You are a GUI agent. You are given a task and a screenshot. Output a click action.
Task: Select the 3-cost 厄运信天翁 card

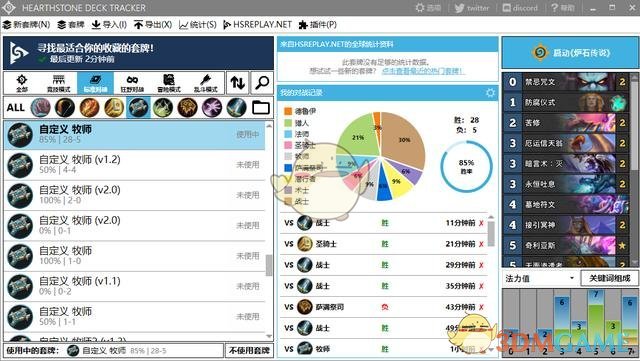pyautogui.click(x=566, y=143)
